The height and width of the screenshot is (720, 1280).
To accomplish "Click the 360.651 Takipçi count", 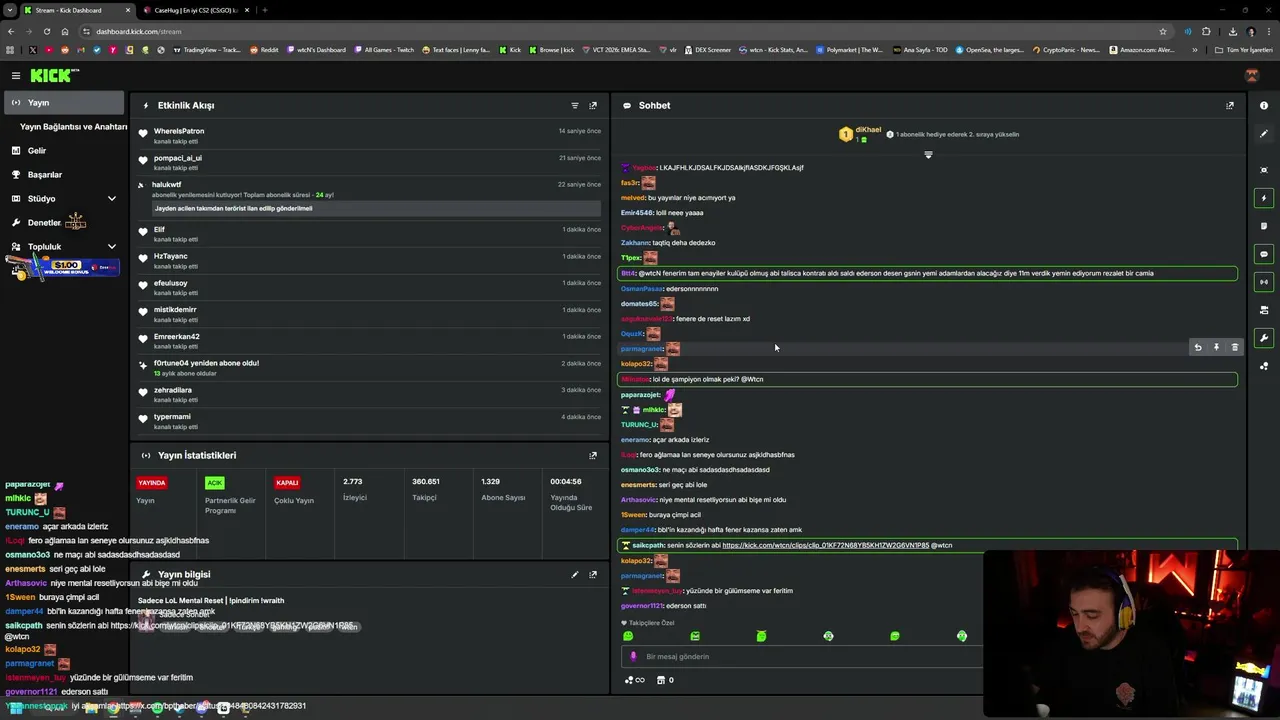I will tap(426, 481).
